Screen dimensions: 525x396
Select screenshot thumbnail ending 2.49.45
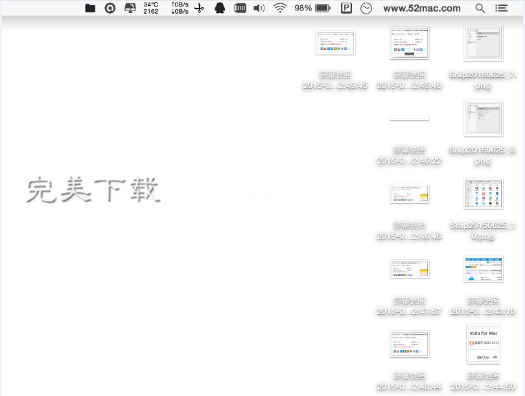335,43
